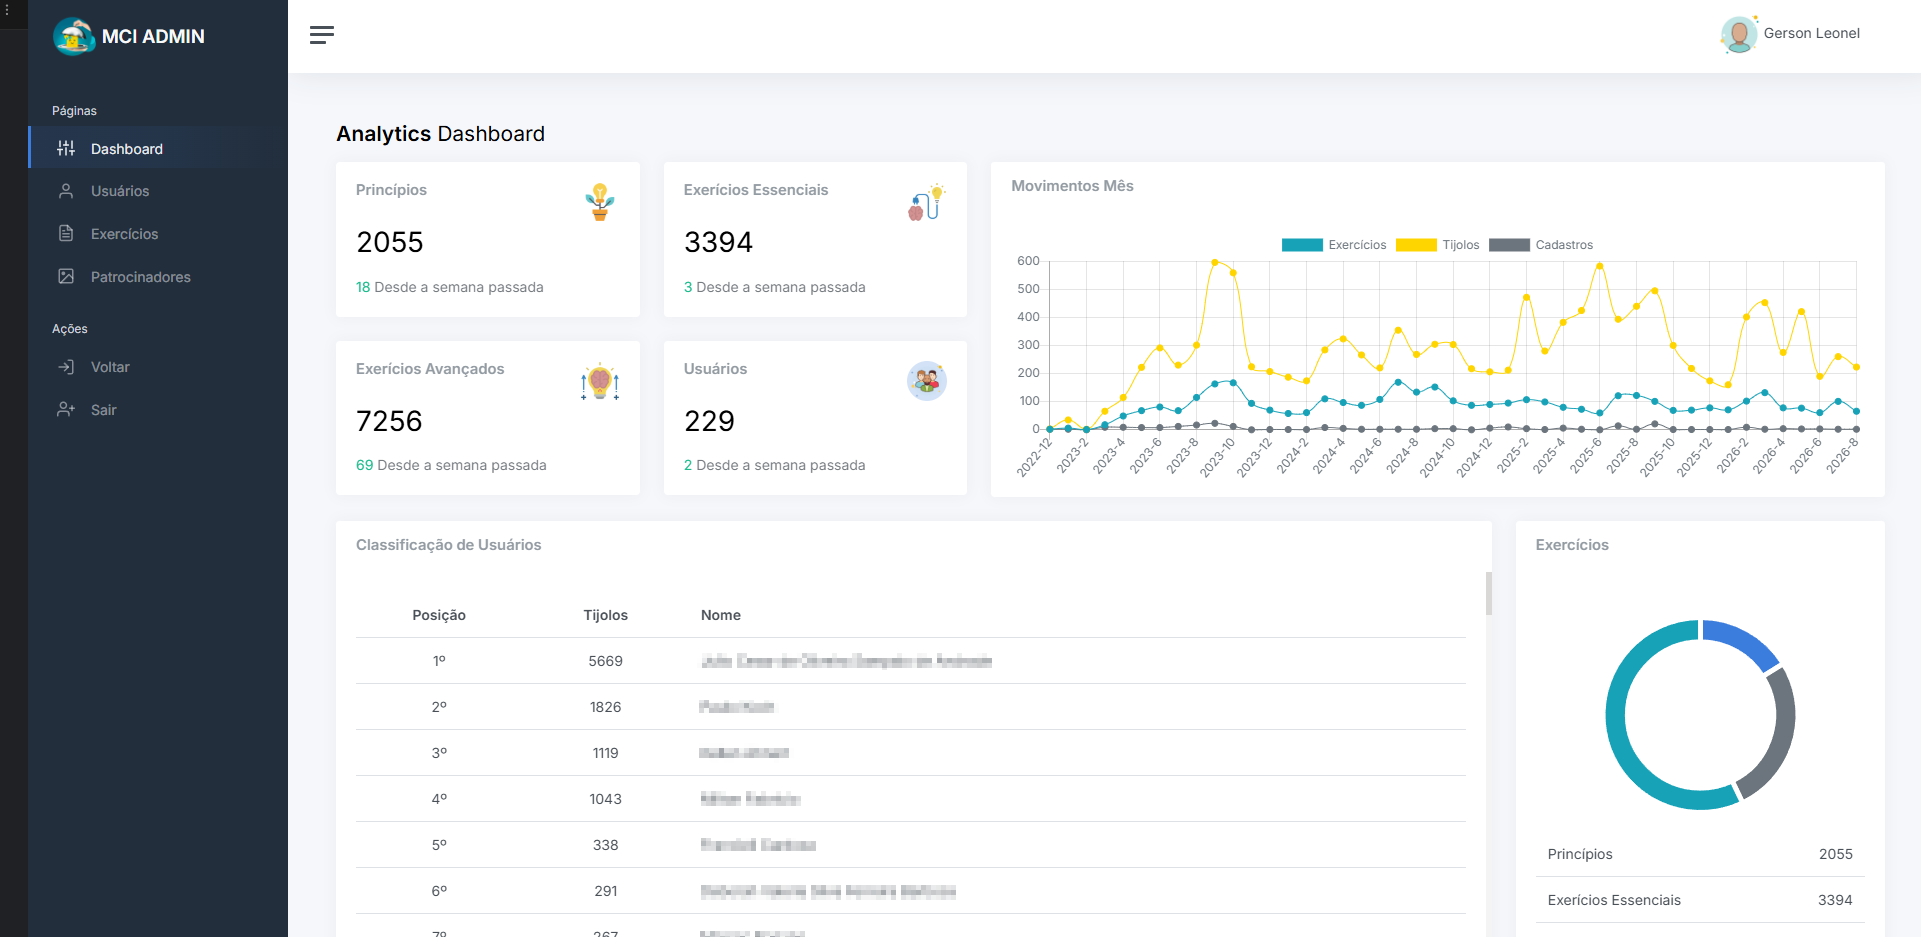Screen dimensions: 1921x937
Task: Open the Dashboard page
Action: pos(158,148)
